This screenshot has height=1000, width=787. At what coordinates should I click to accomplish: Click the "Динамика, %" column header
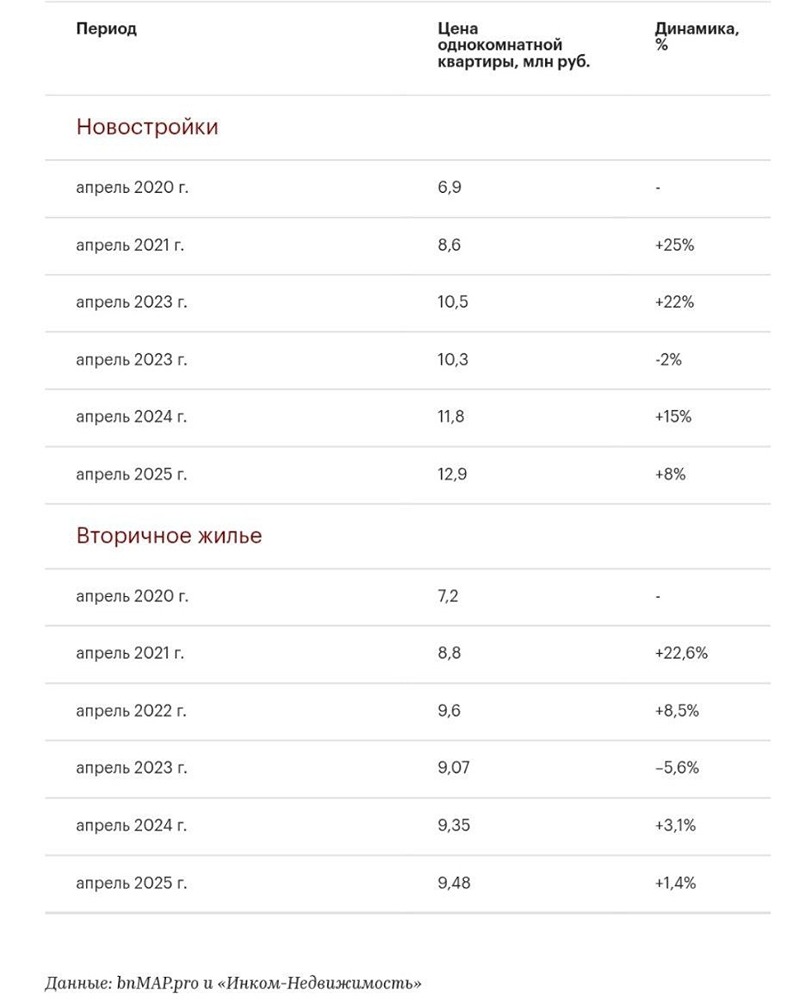697,37
